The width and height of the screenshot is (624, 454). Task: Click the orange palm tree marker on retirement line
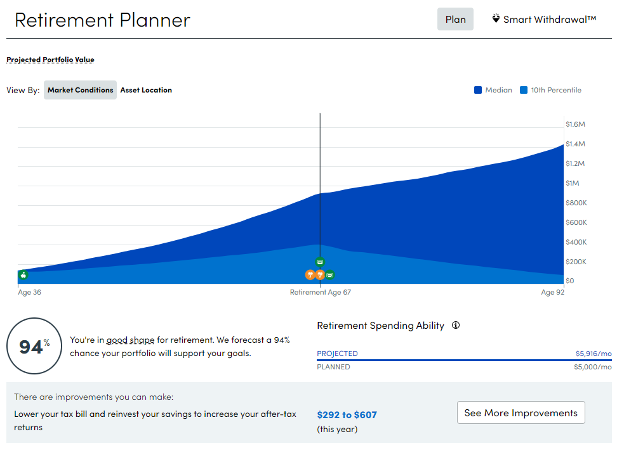point(320,275)
